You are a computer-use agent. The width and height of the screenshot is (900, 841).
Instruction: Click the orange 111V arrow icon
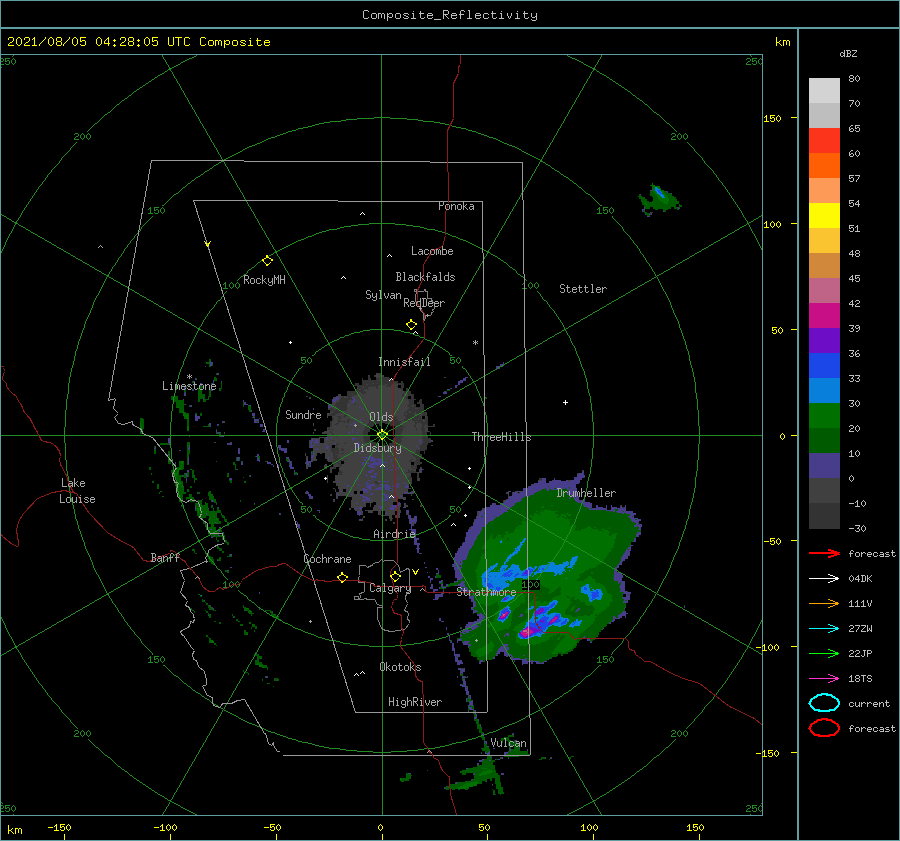824,603
